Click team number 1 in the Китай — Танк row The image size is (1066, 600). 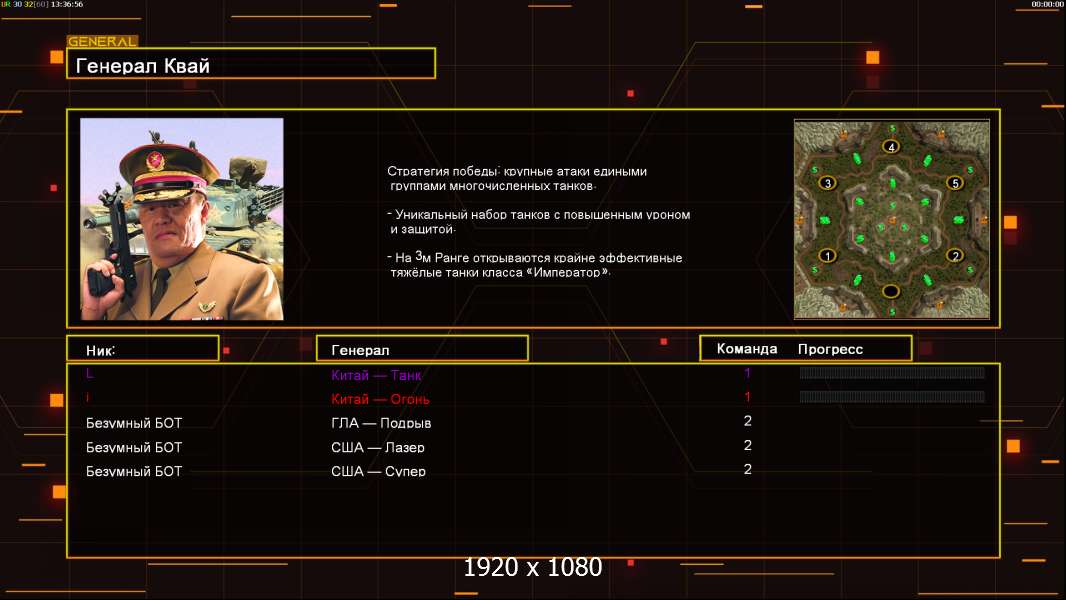click(x=747, y=372)
